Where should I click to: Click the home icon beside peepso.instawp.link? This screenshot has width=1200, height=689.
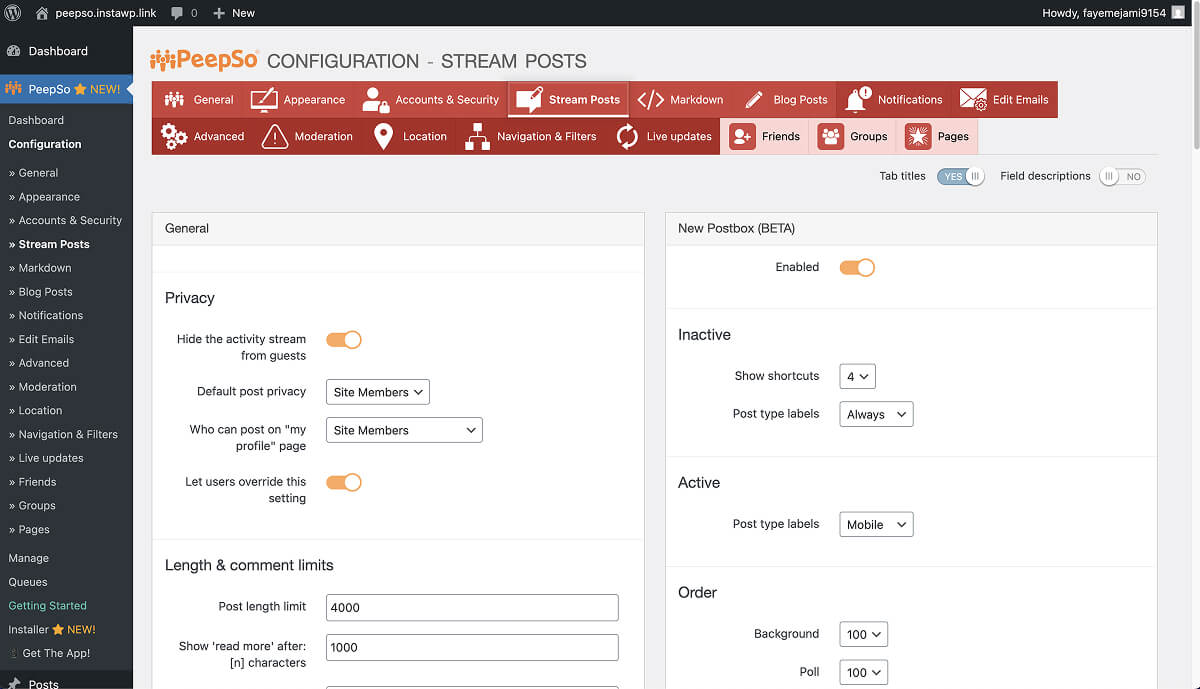42,13
